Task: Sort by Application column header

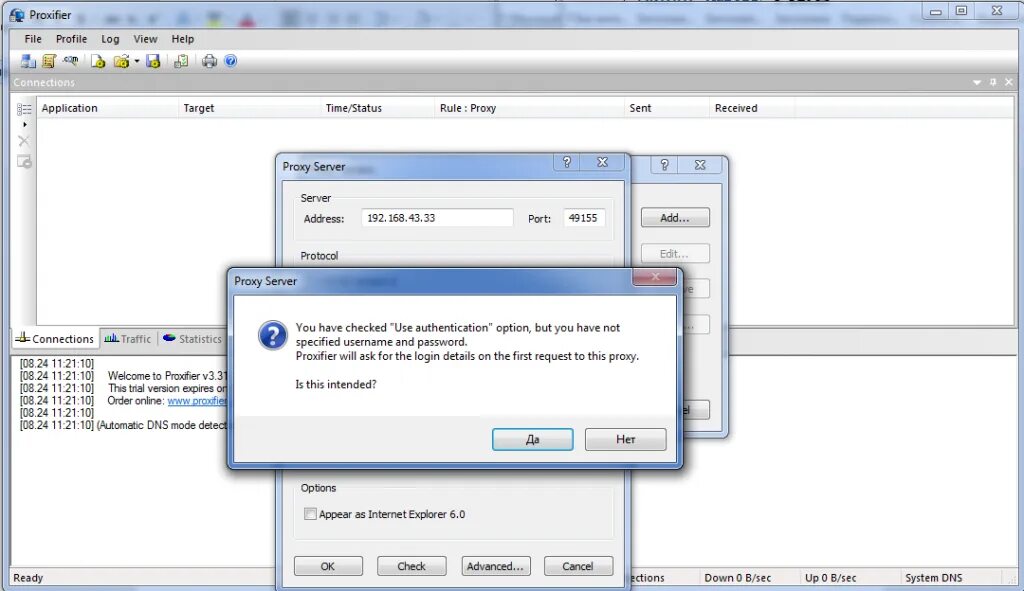Action: point(107,108)
